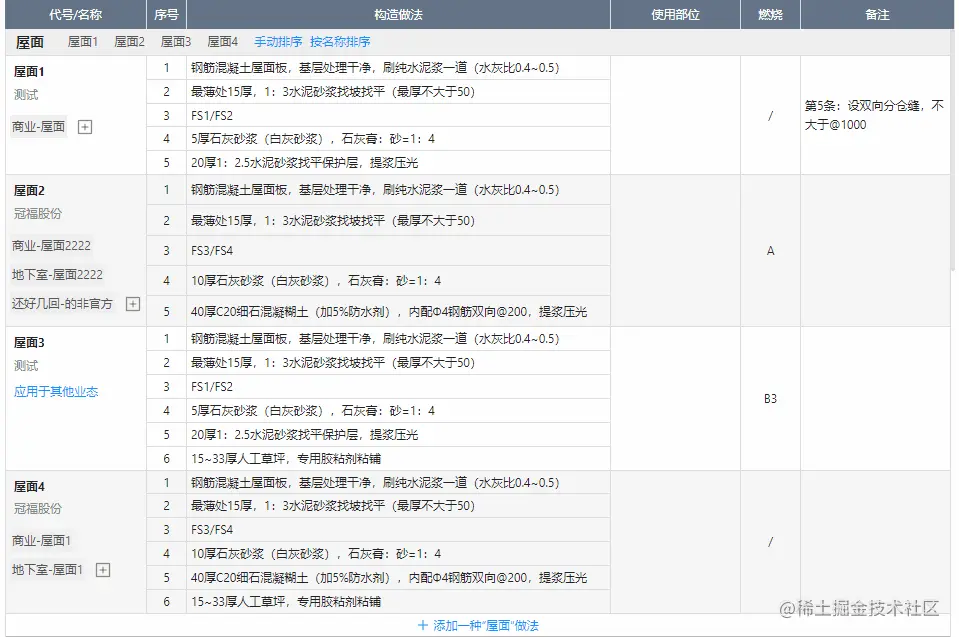Click 屋面2 row 最薄处15厚
Image resolution: width=959 pixels, height=637 pixels.
(398, 220)
